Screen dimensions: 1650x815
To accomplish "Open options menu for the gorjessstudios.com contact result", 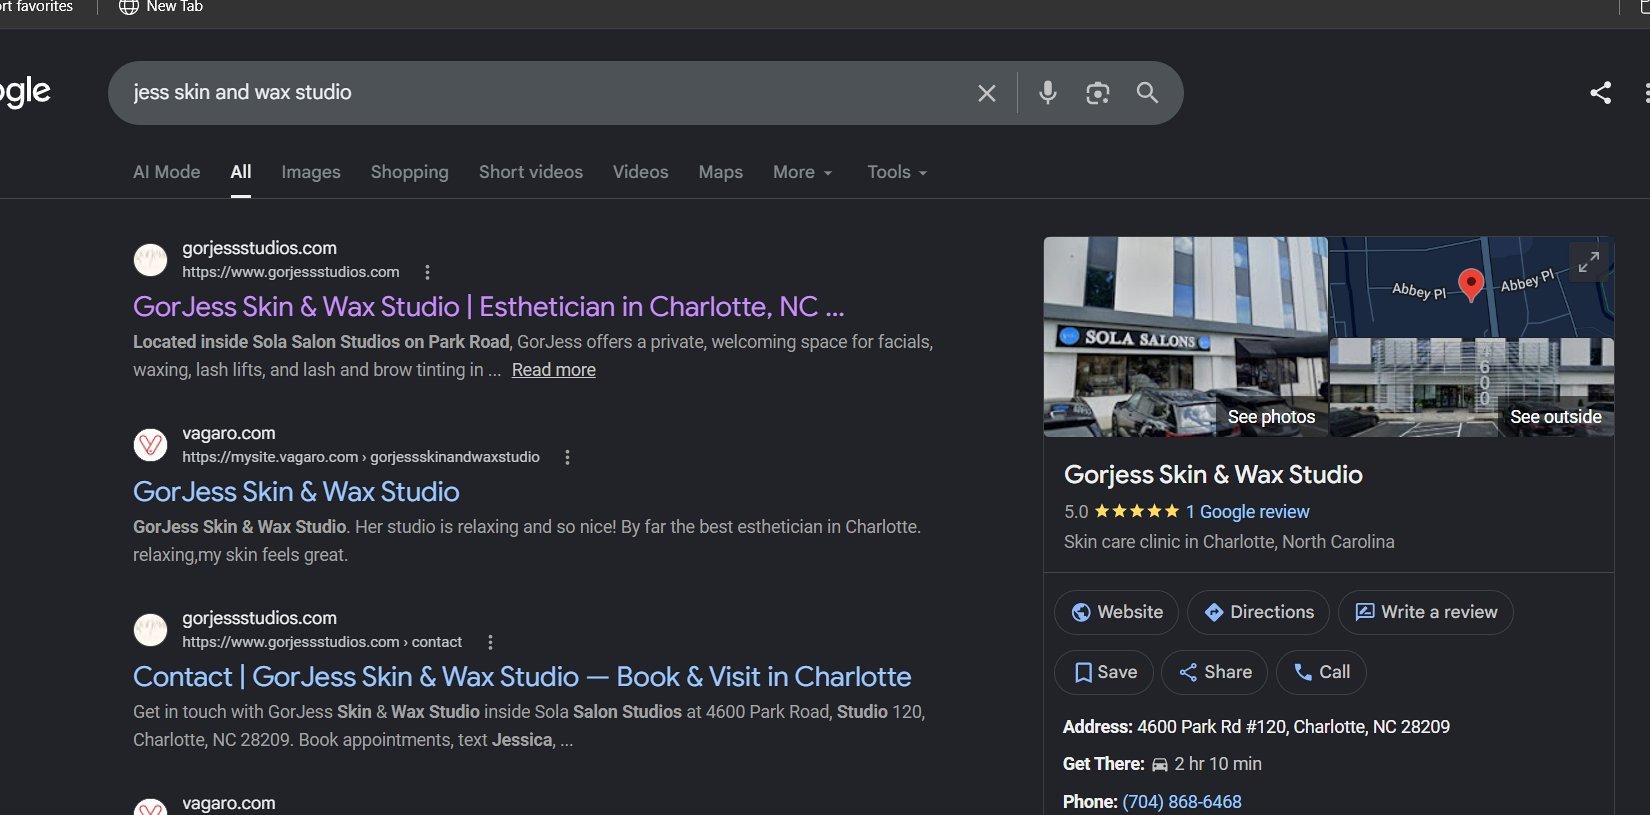I will tap(490, 642).
